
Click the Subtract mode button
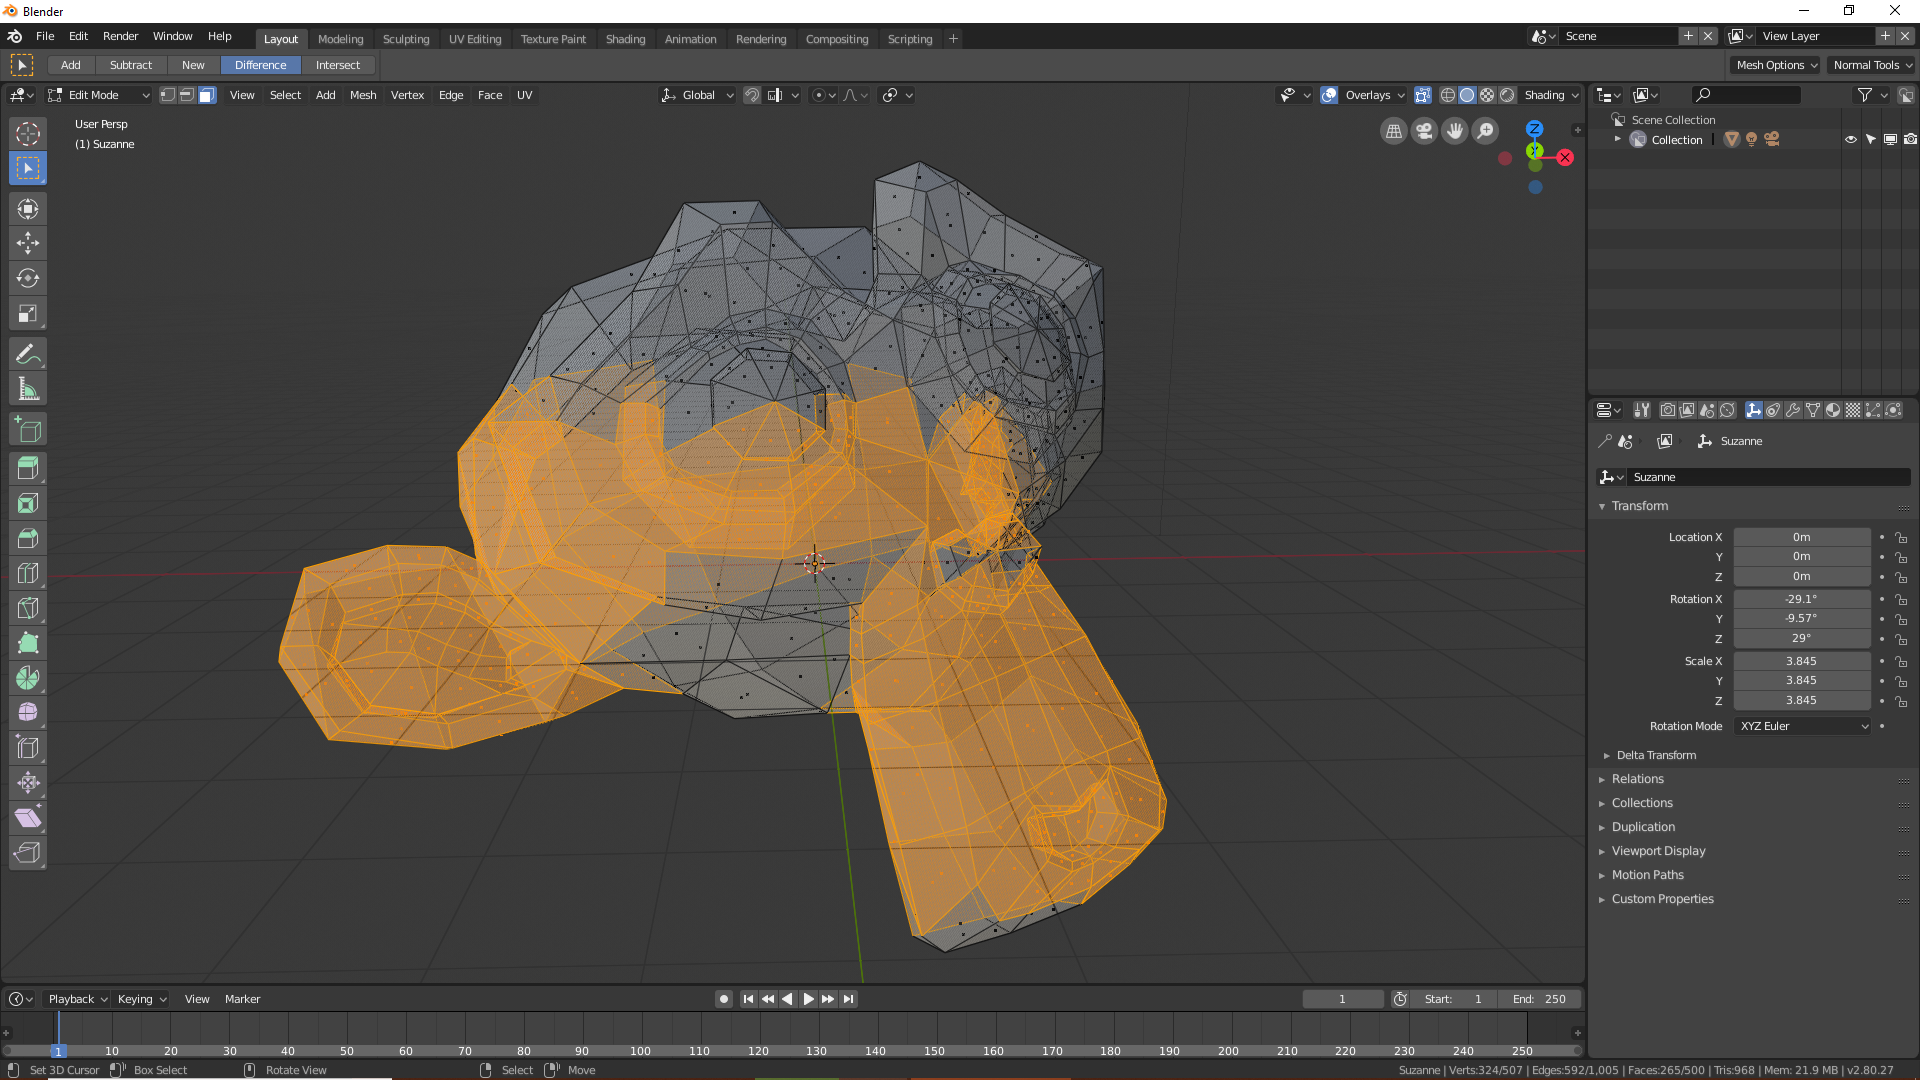pos(131,65)
